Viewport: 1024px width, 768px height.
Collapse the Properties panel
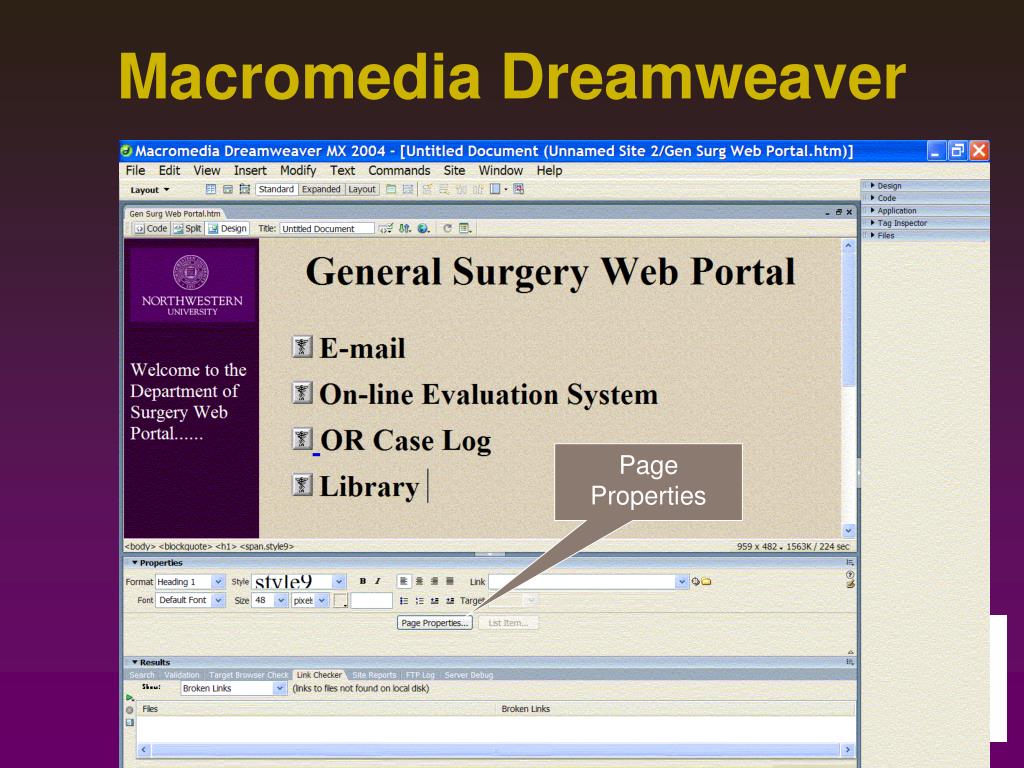[135, 563]
